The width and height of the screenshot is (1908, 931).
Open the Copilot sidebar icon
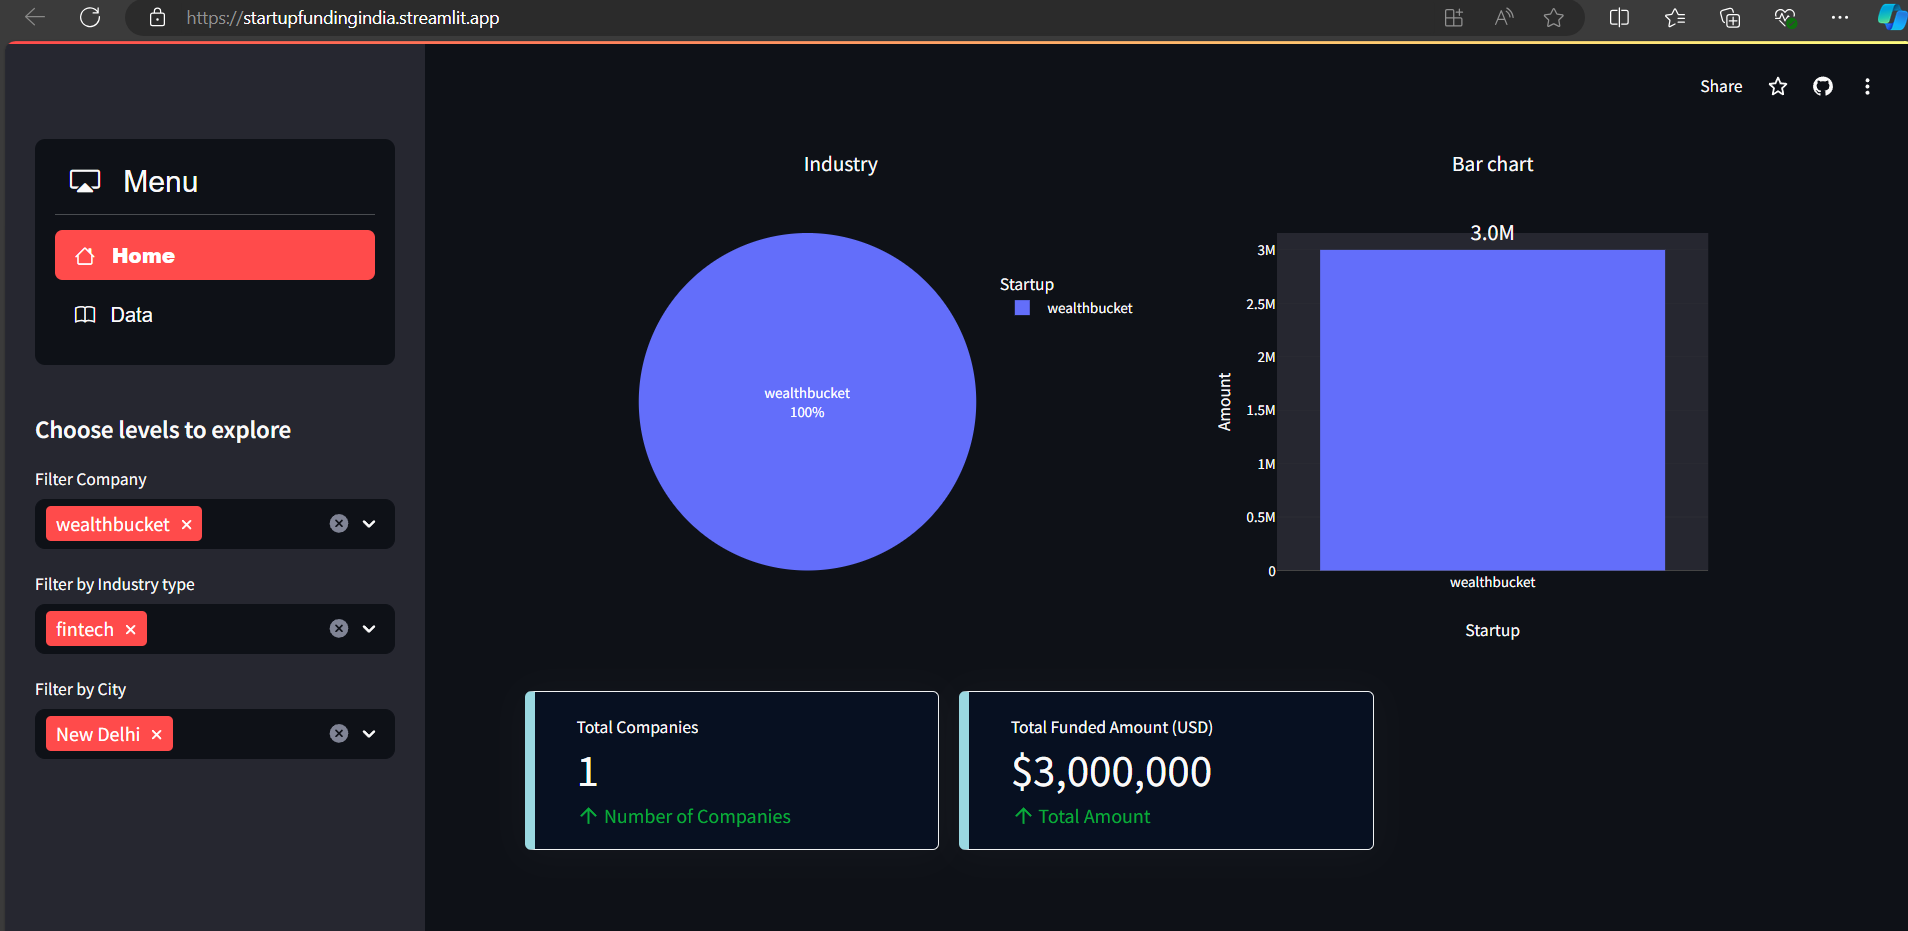pyautogui.click(x=1891, y=17)
